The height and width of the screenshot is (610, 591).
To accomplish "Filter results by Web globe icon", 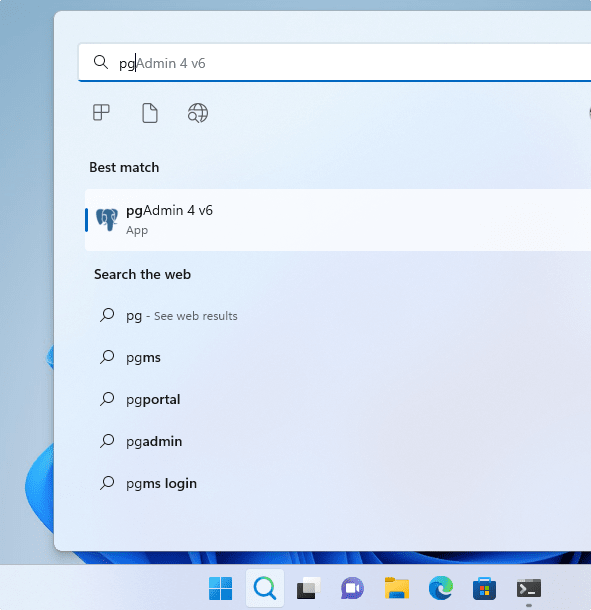I will coord(198,113).
